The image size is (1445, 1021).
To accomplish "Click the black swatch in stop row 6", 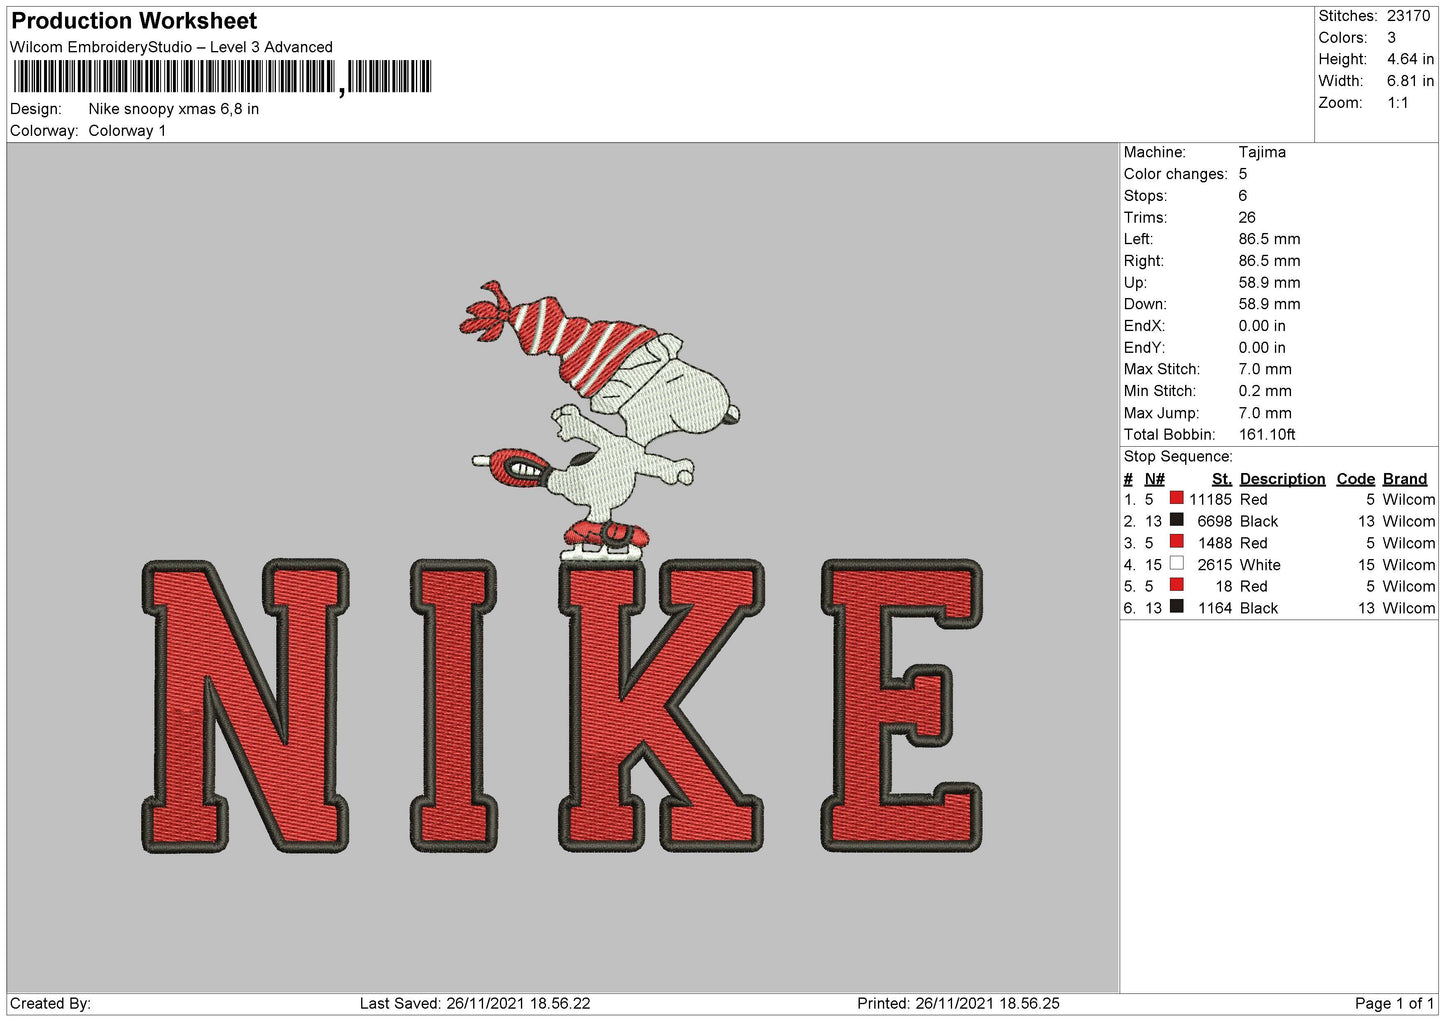I will pyautogui.click(x=1176, y=607).
